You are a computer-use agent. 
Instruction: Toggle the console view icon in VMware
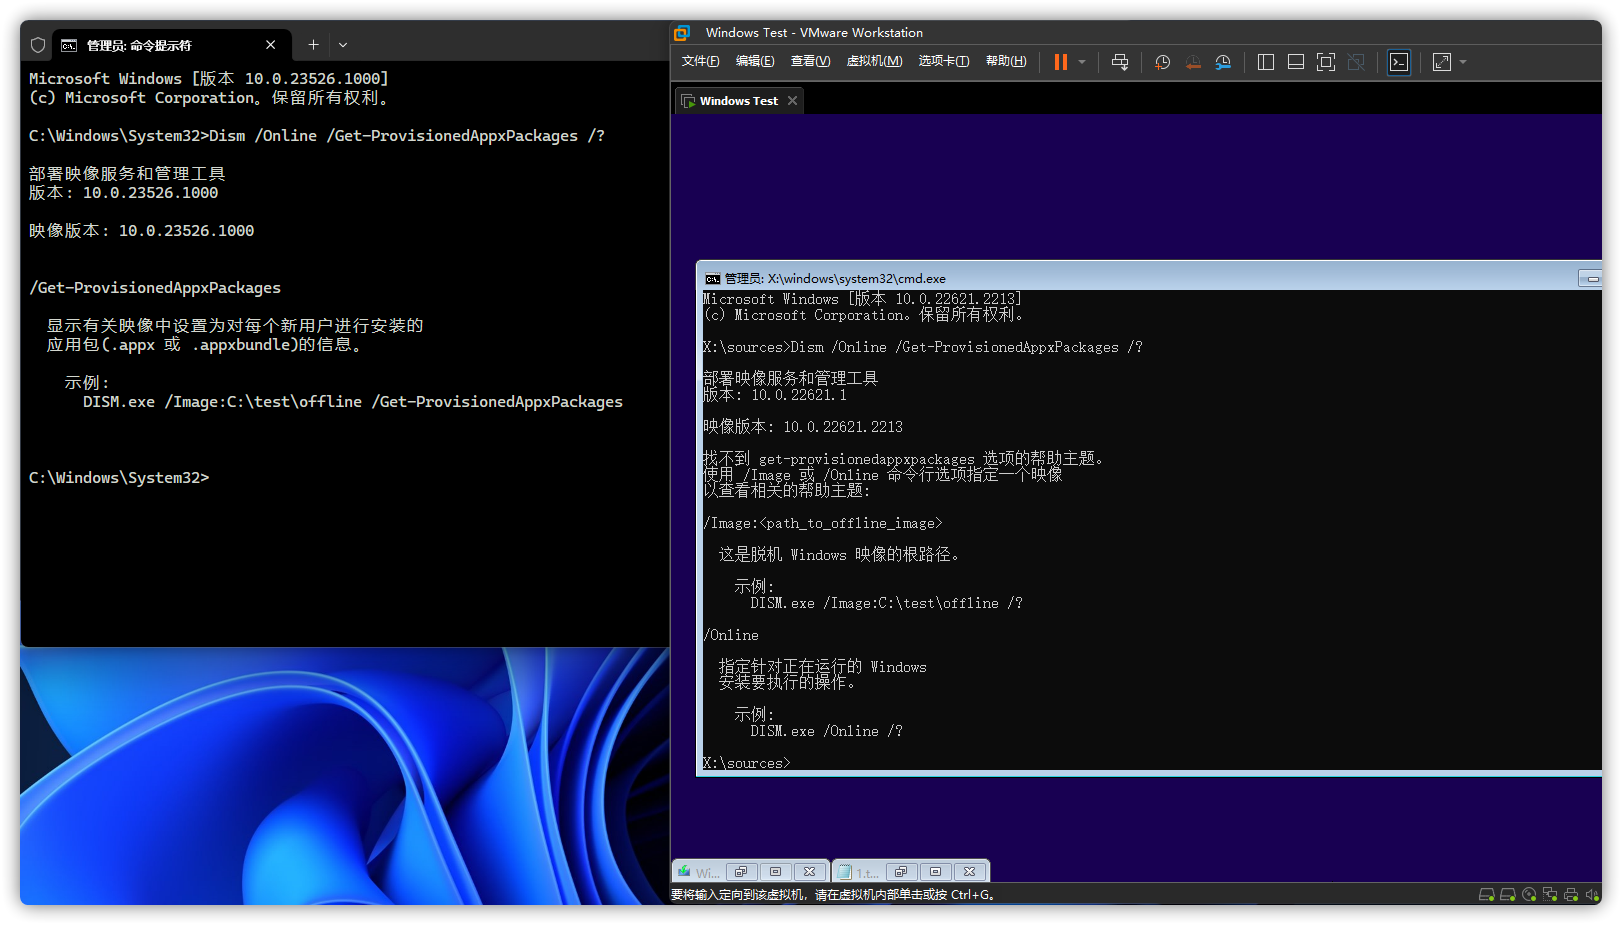(1399, 62)
